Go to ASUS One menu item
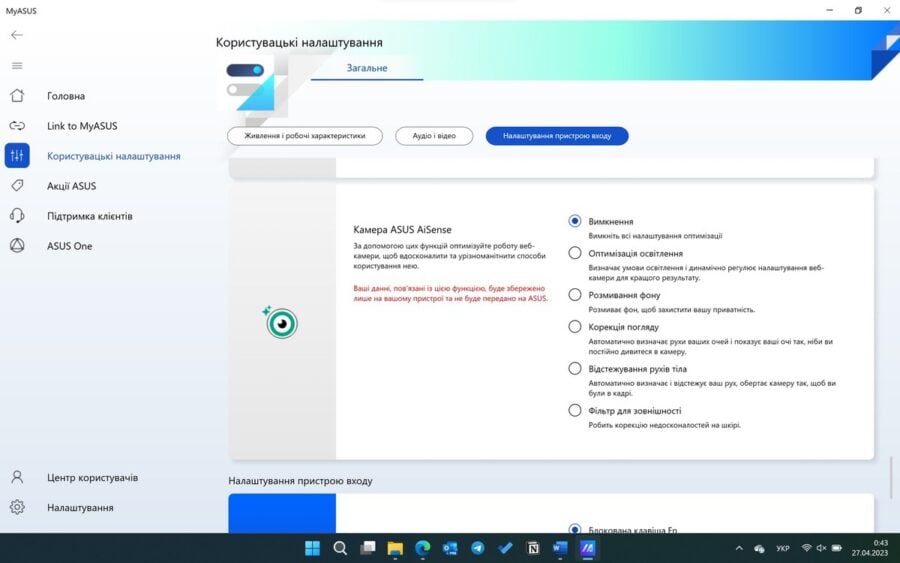The width and height of the screenshot is (900, 563). point(69,246)
